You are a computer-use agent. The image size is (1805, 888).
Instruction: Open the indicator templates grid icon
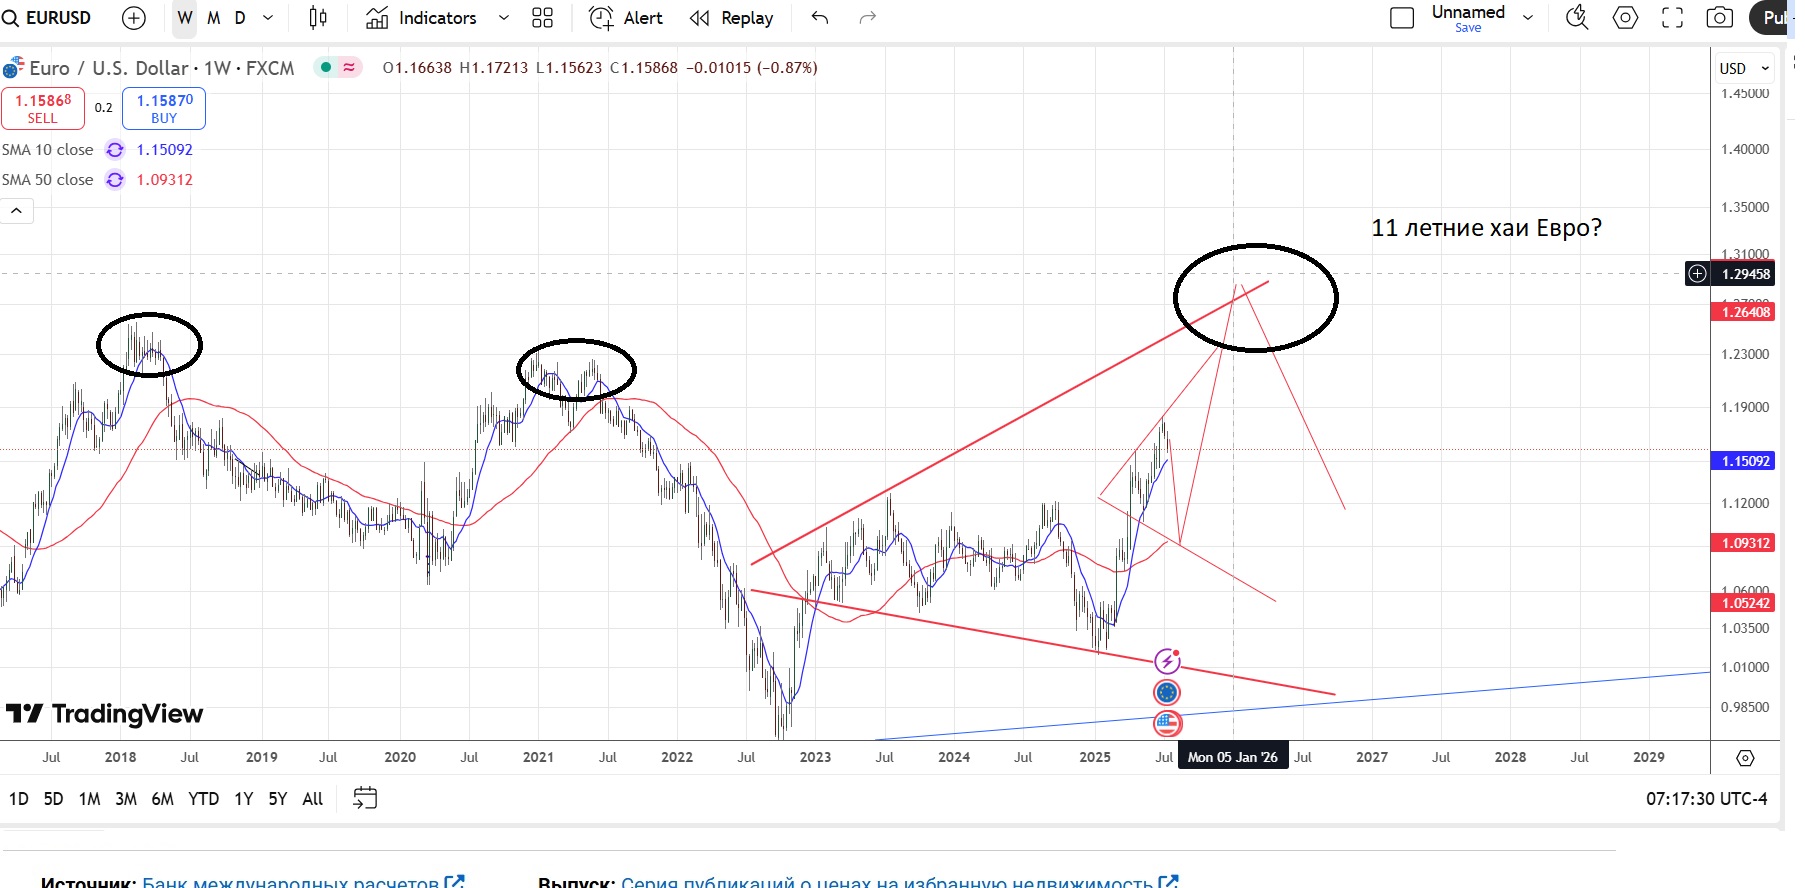[x=542, y=18]
